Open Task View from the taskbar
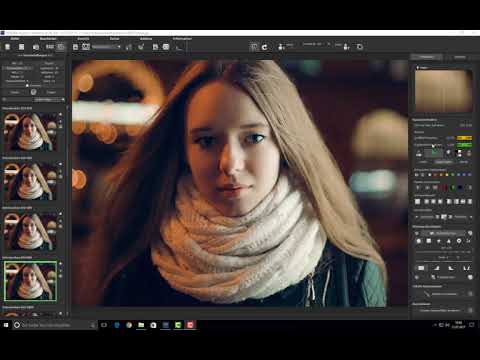This screenshot has width=480, height=360. [x=104, y=325]
